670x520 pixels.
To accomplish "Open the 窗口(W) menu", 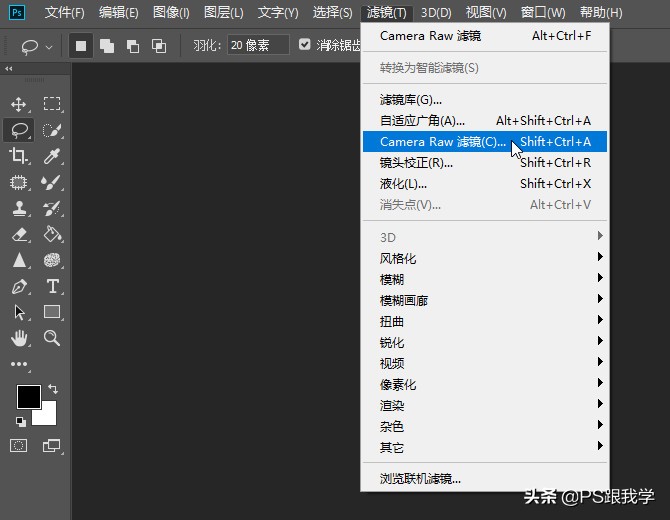I will tap(543, 12).
